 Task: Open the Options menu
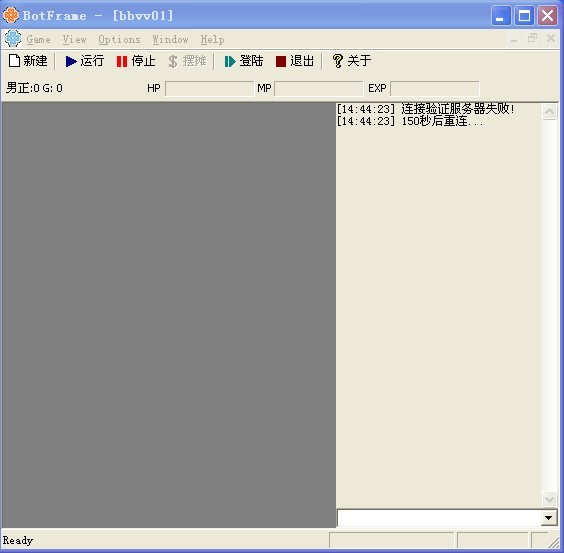tap(119, 39)
